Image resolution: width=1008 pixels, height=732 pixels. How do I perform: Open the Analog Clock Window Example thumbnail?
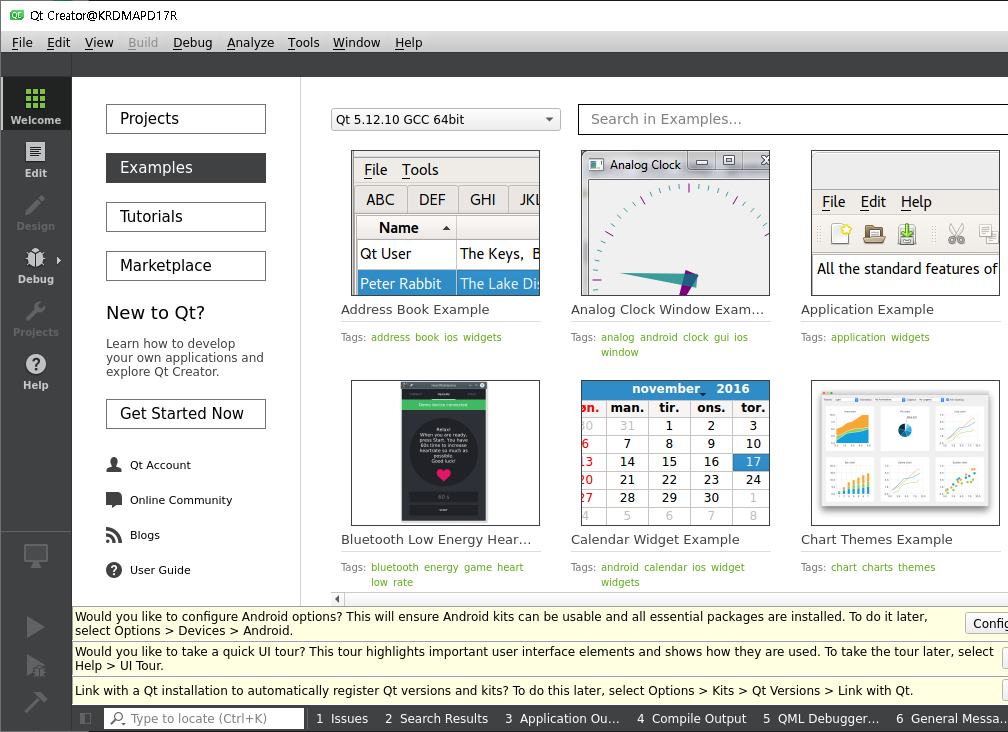point(675,223)
